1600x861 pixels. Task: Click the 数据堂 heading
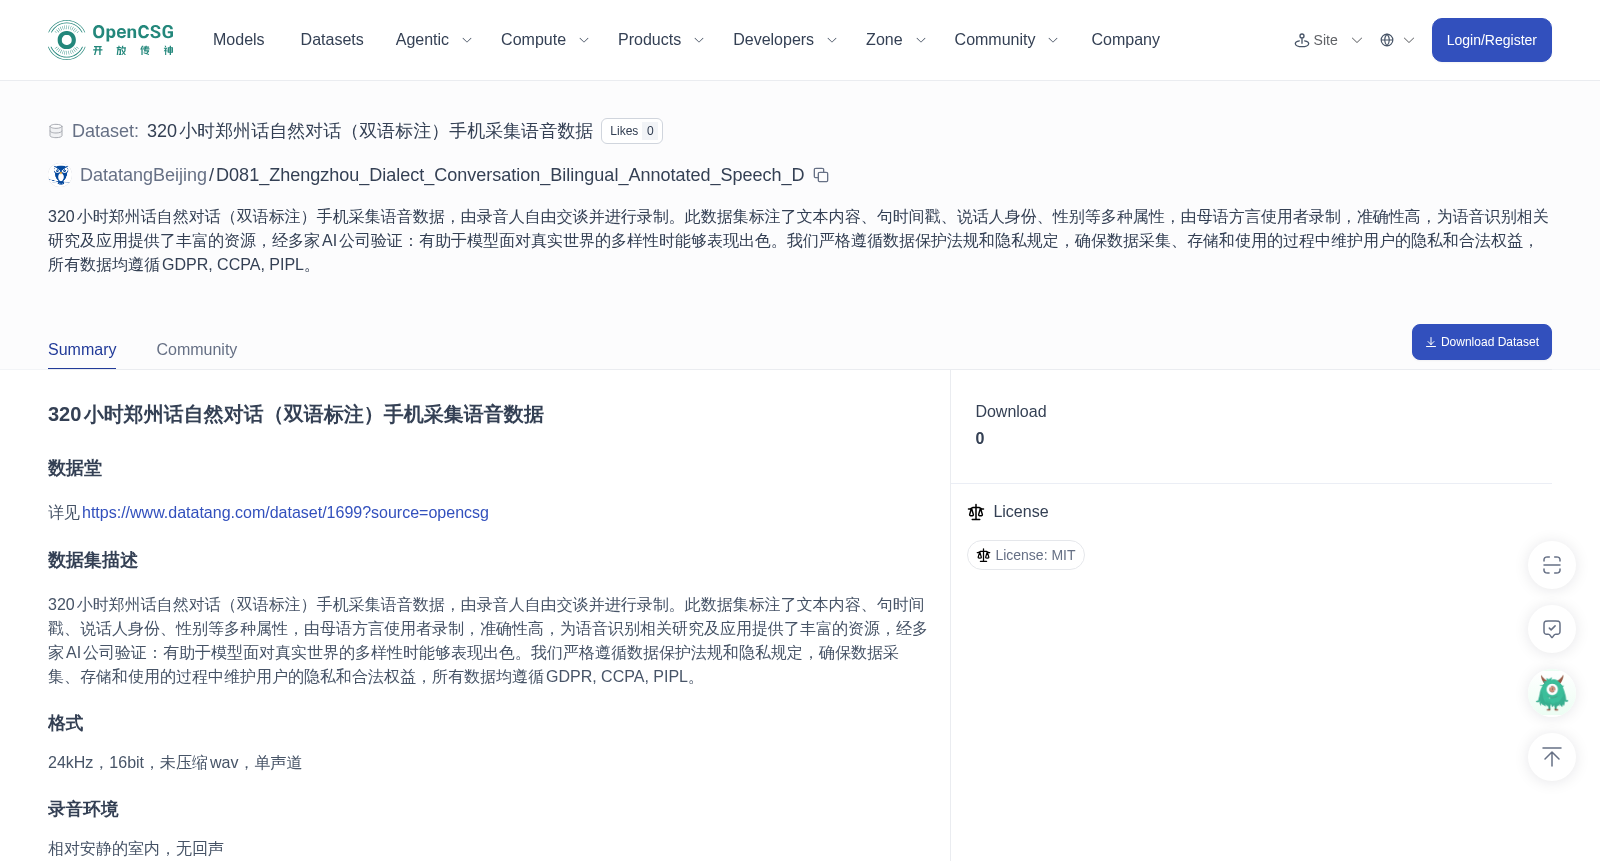pos(75,468)
